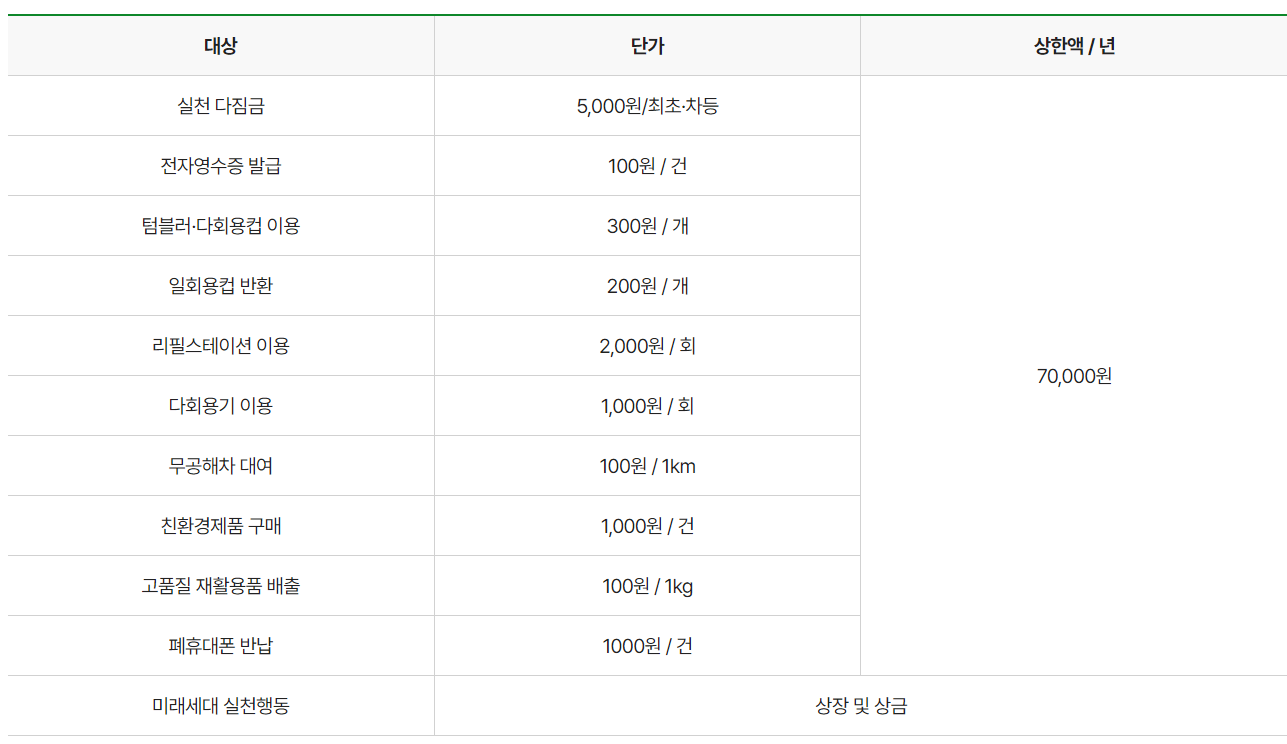Image resolution: width=1287 pixels, height=744 pixels.
Task: Select the 실천 다짐금 cell
Action: point(221,106)
